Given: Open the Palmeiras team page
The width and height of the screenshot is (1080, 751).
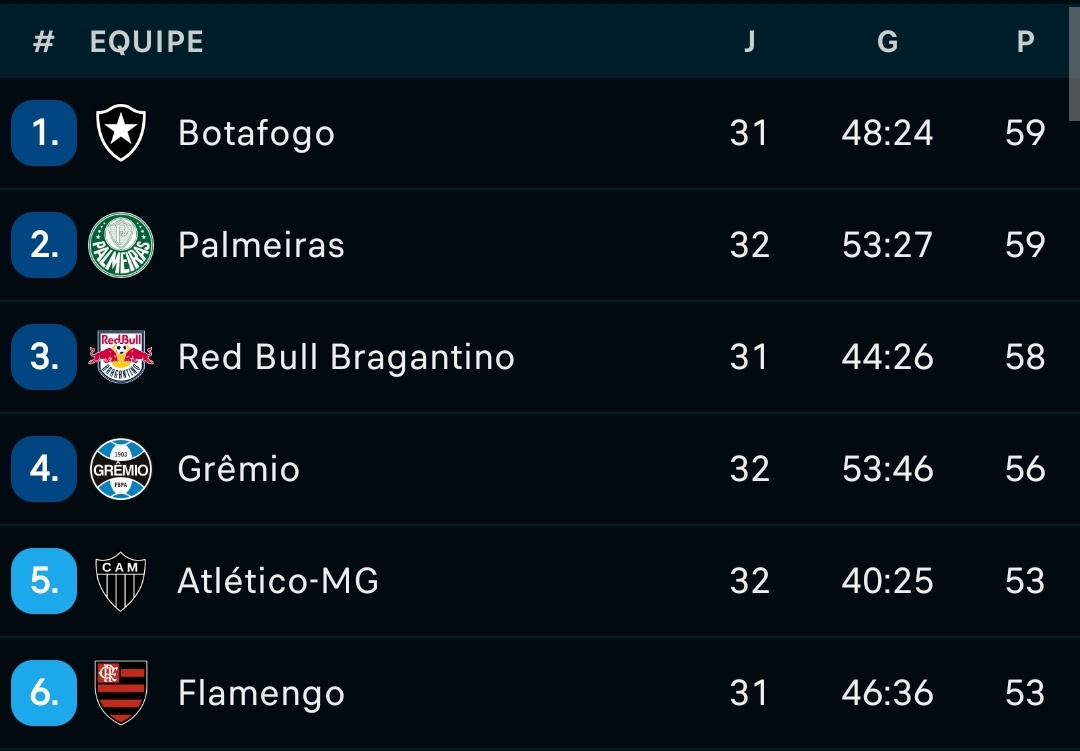Looking at the screenshot, I should coord(261,245).
